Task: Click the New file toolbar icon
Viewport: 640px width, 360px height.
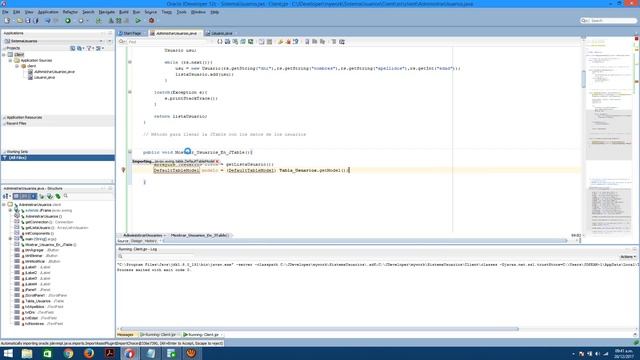Action: (x=7, y=20)
